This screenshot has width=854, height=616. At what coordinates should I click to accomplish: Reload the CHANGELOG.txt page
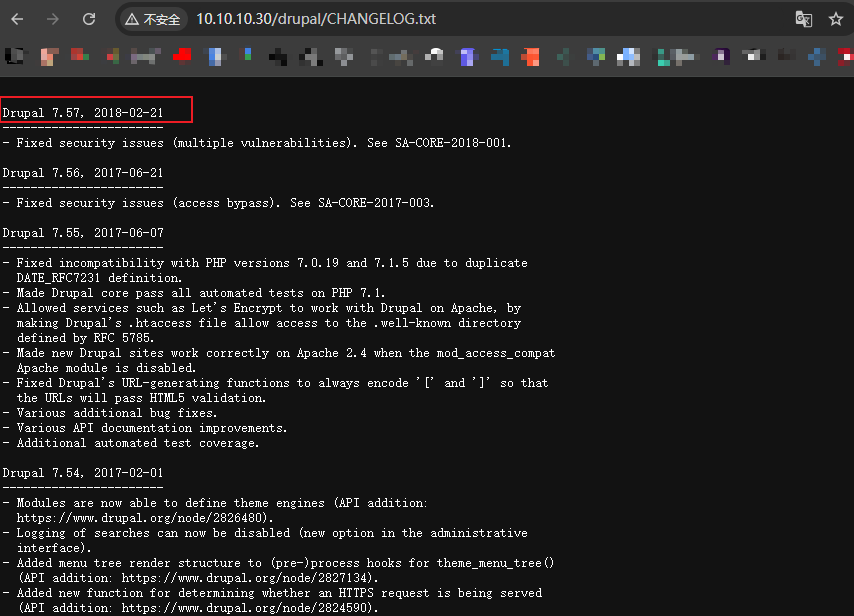click(89, 20)
